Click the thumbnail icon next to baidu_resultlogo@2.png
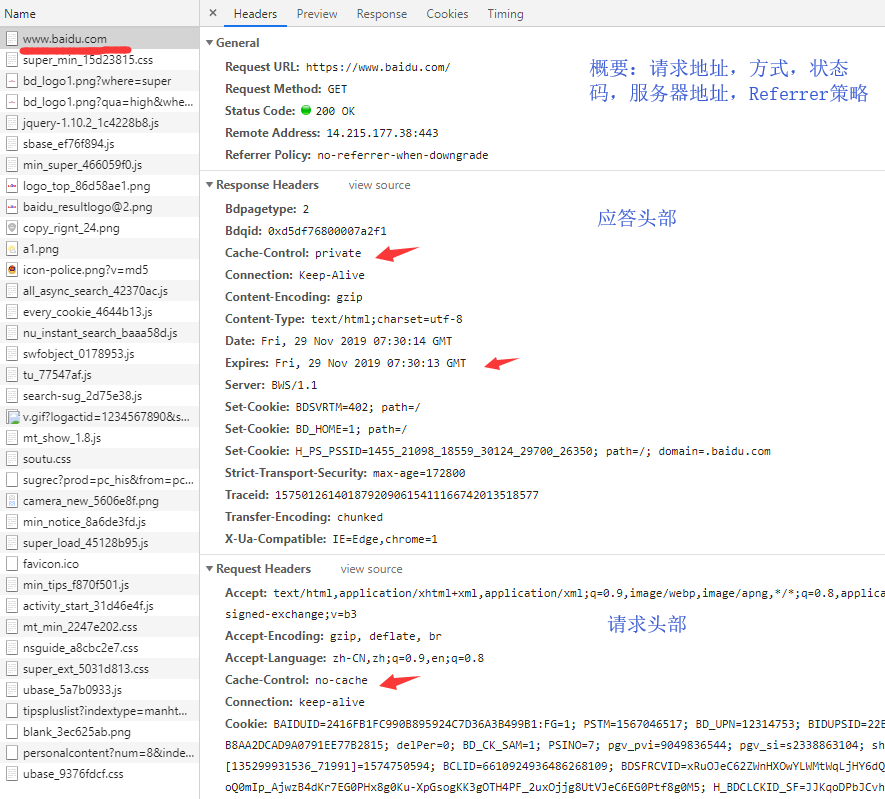The image size is (885, 799). 14,206
